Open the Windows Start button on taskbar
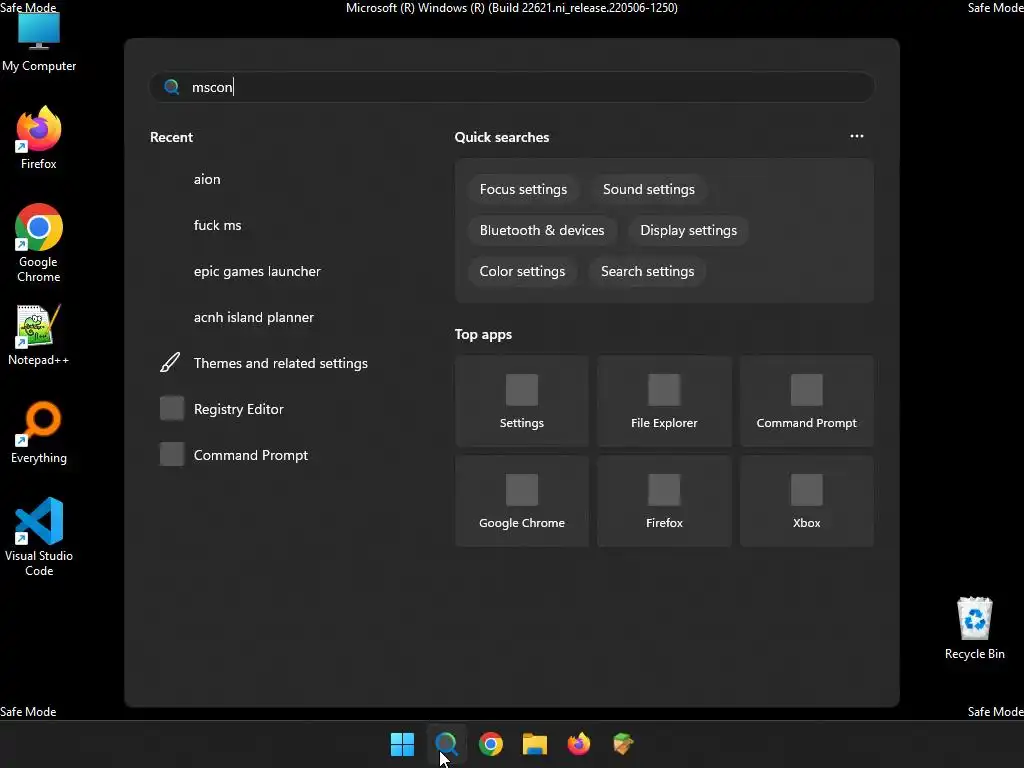 pos(402,744)
